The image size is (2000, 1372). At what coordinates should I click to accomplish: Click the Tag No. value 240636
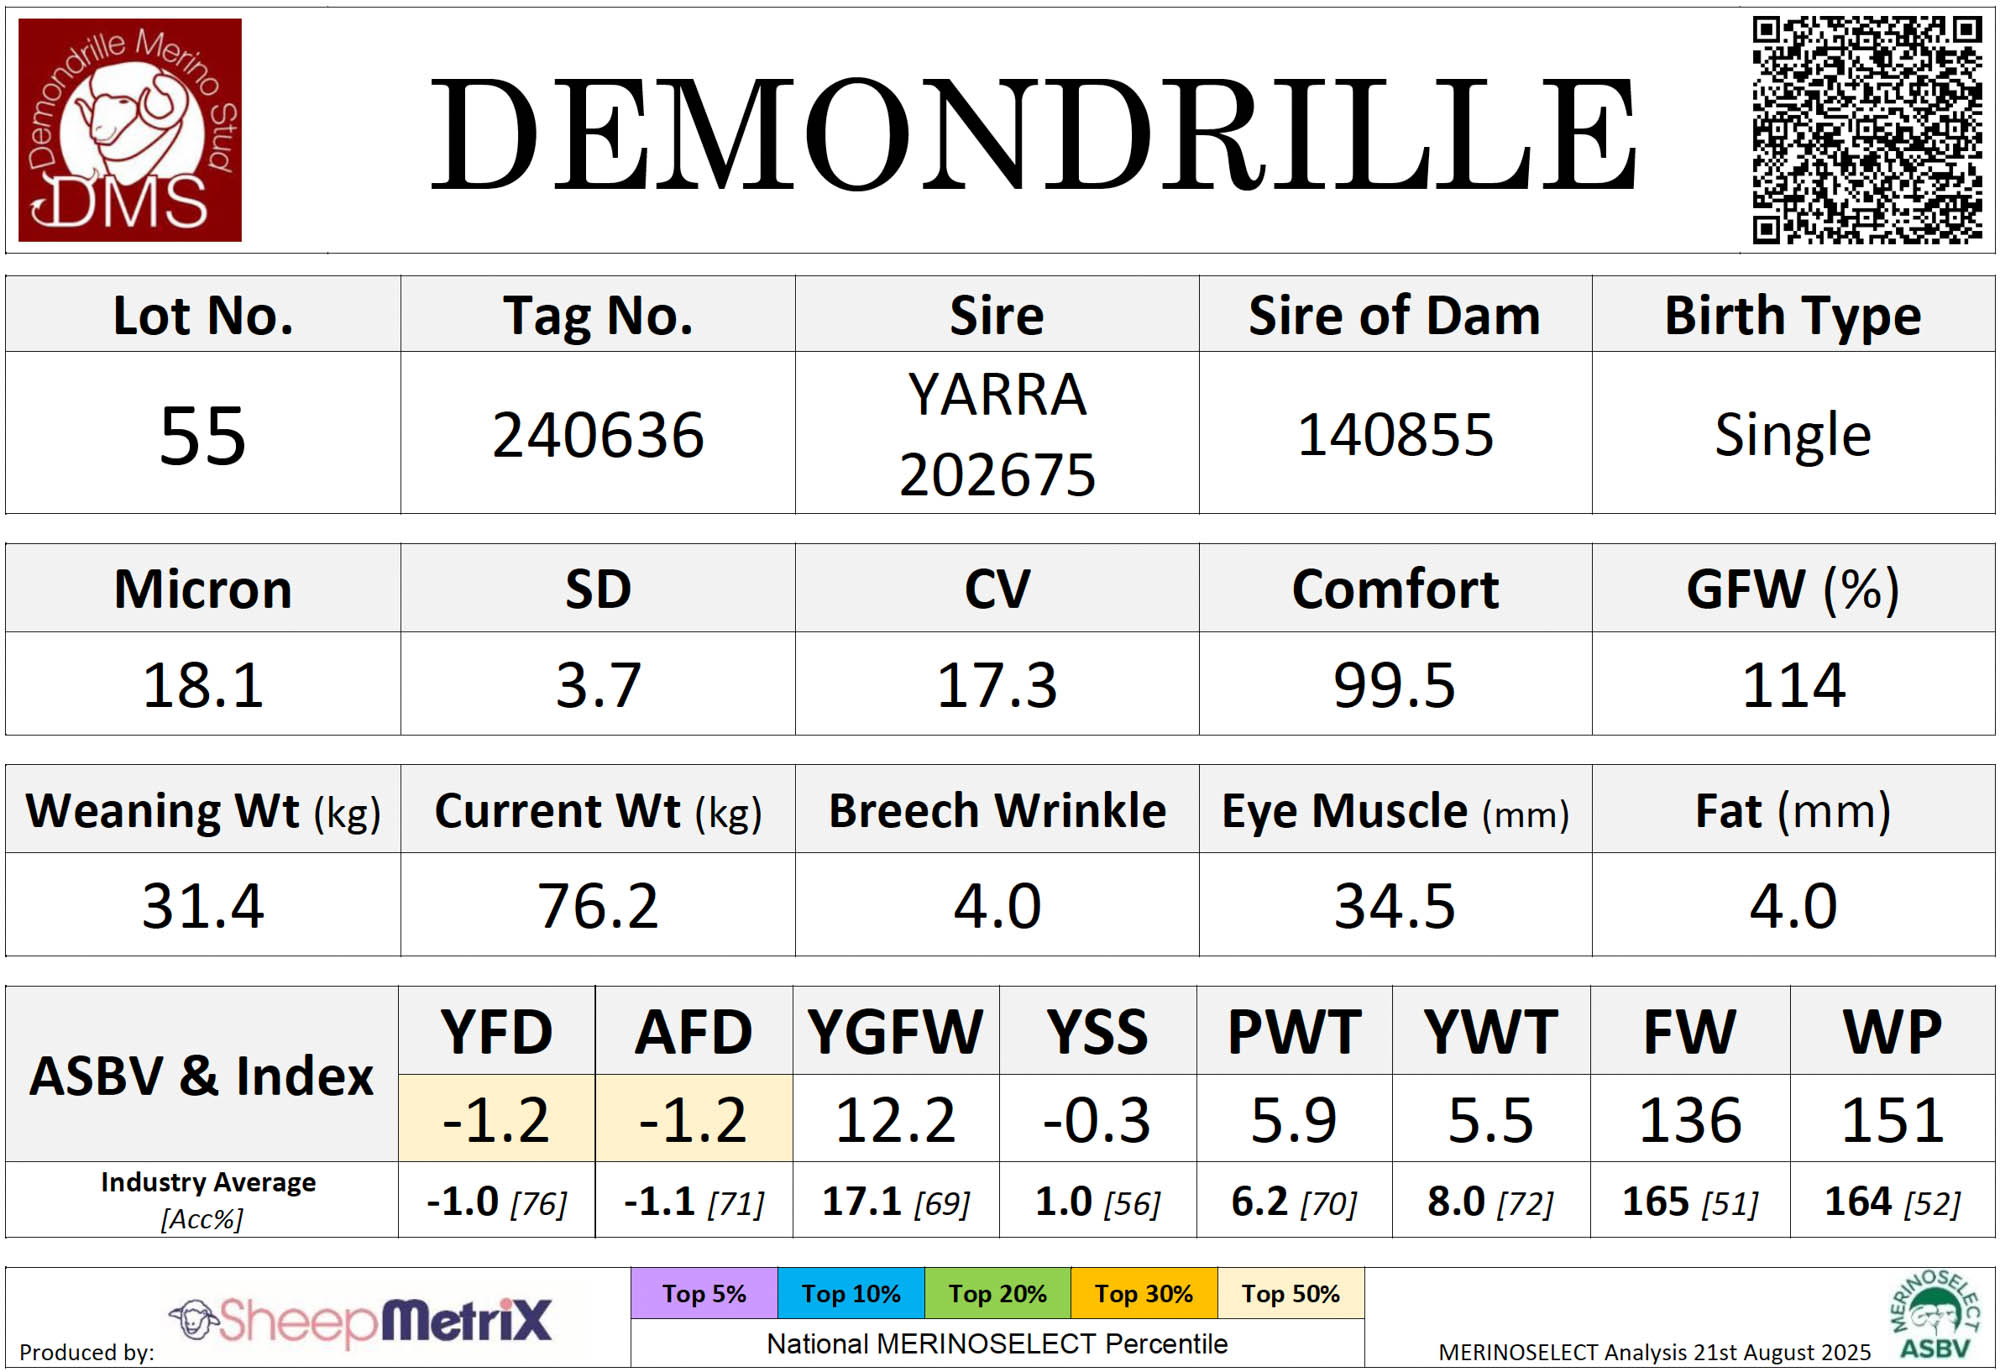[598, 436]
